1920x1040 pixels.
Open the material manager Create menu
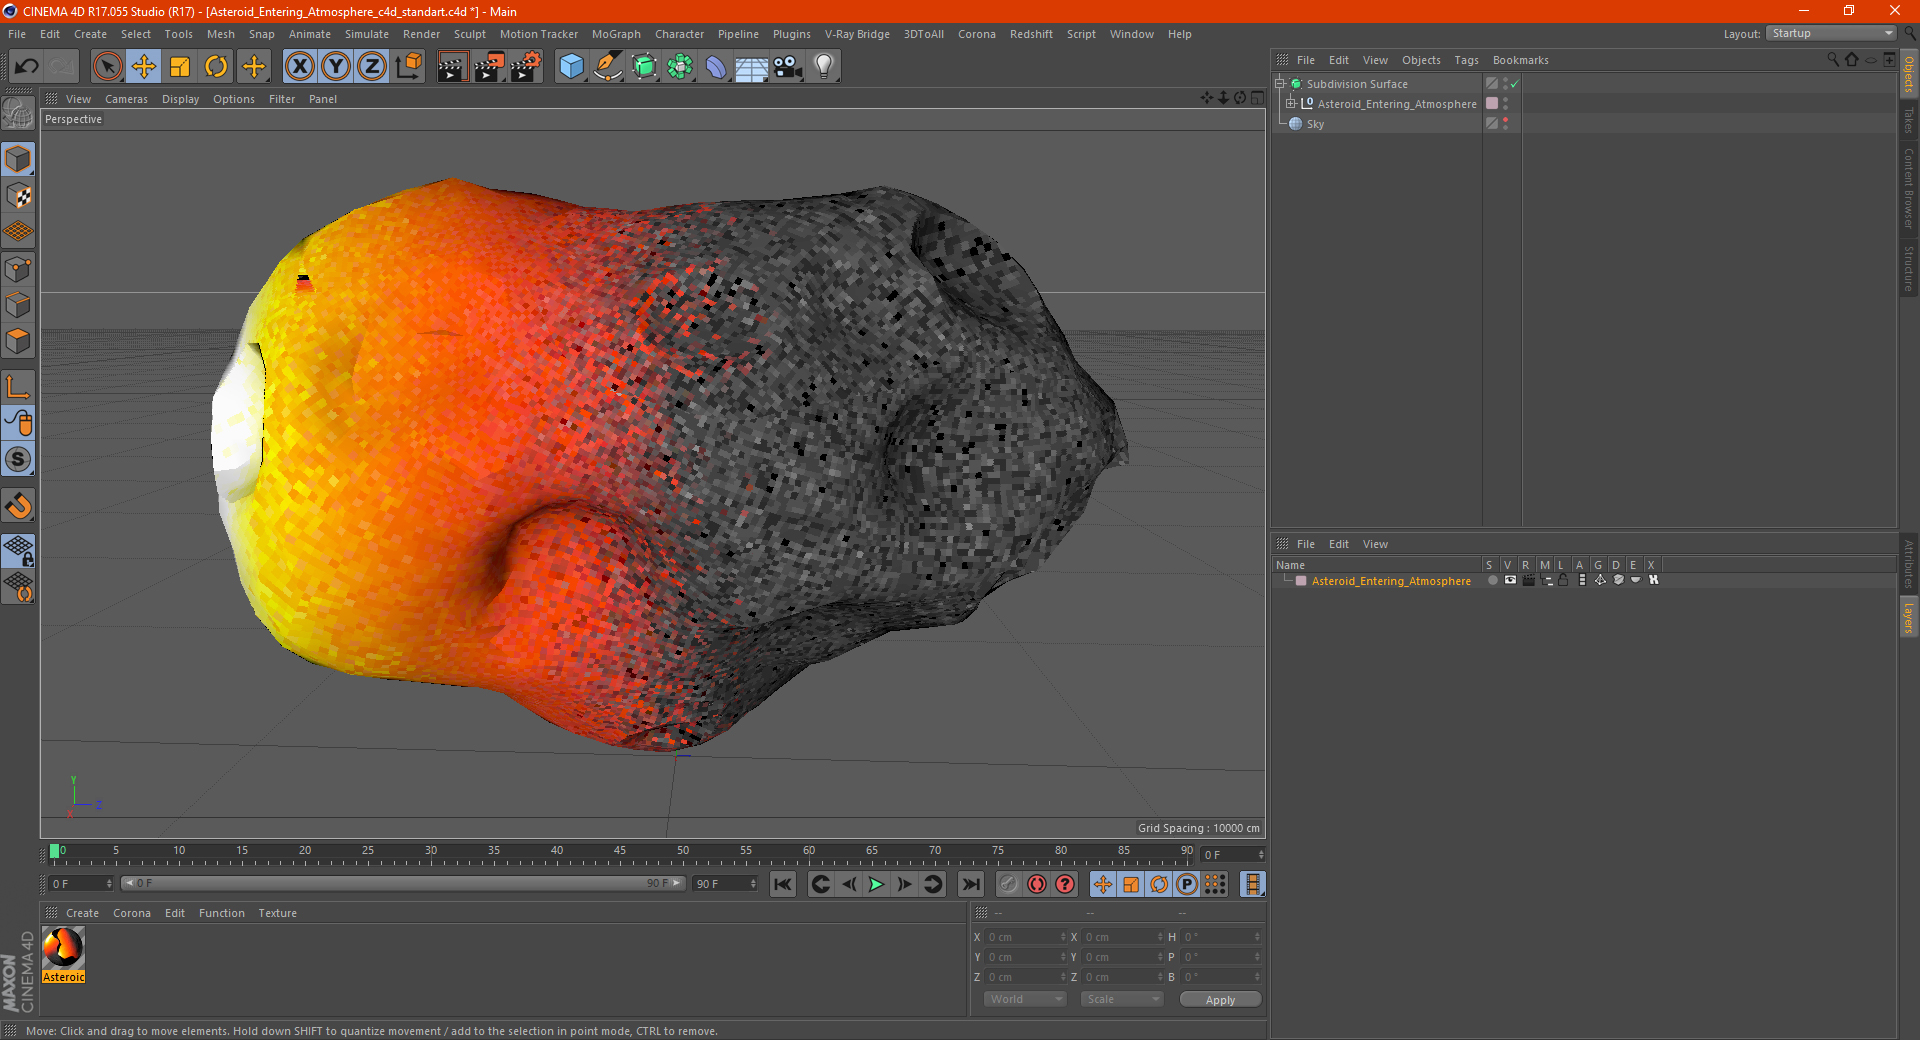(x=82, y=913)
